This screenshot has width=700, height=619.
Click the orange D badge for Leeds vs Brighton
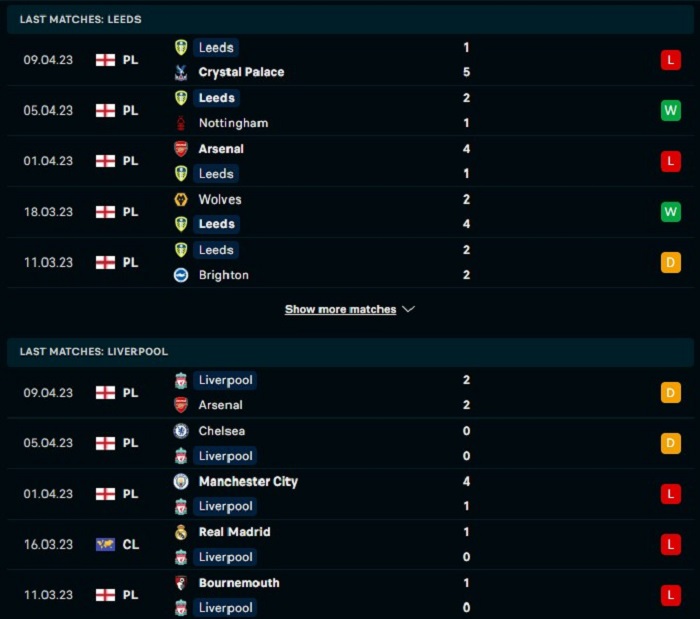tap(671, 262)
